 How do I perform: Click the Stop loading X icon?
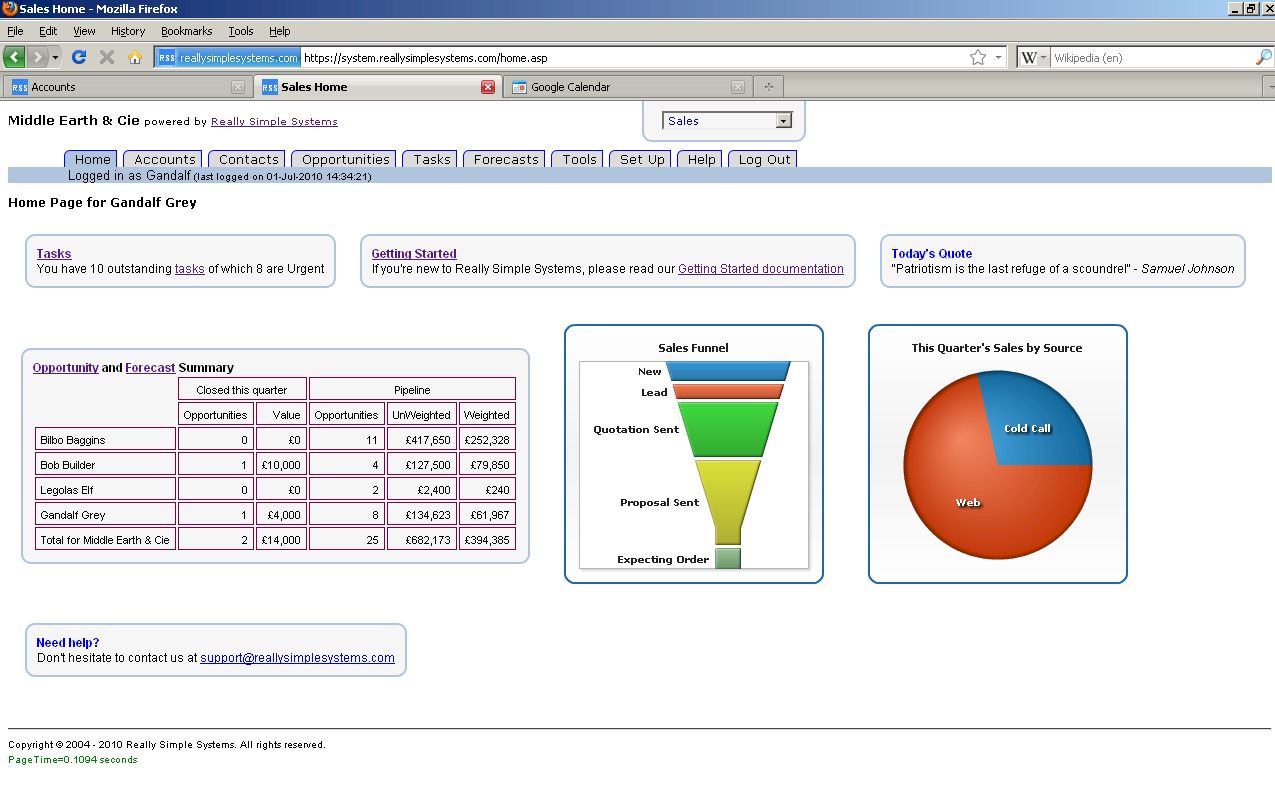107,57
